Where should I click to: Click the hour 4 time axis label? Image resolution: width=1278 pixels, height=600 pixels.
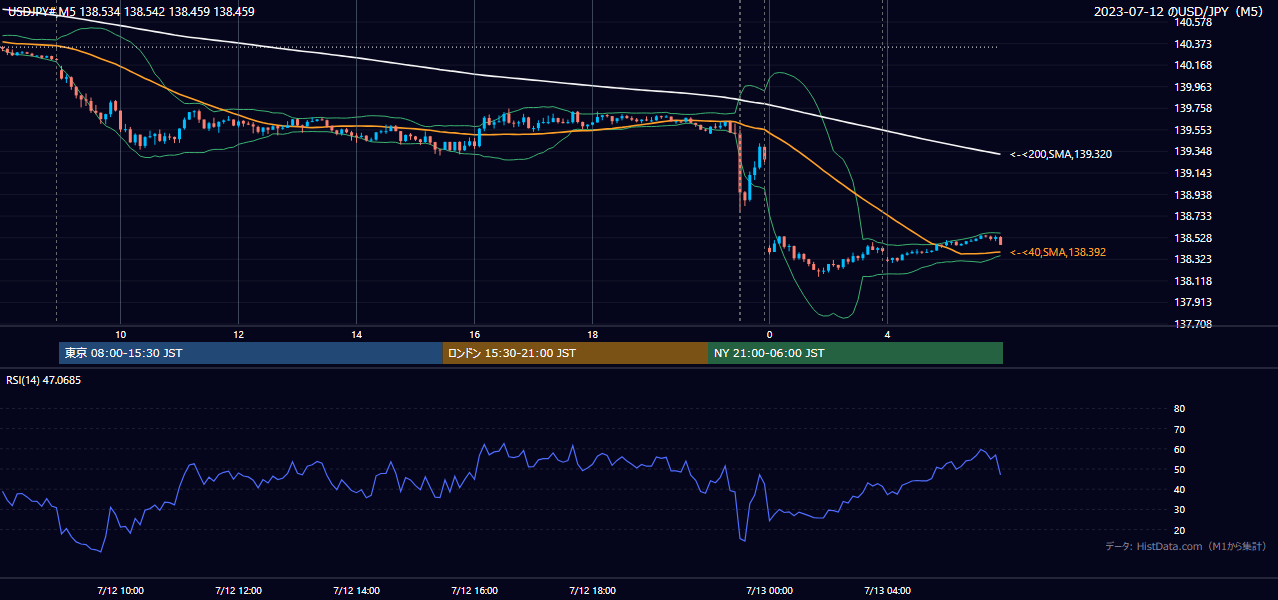pyautogui.click(x=887, y=334)
